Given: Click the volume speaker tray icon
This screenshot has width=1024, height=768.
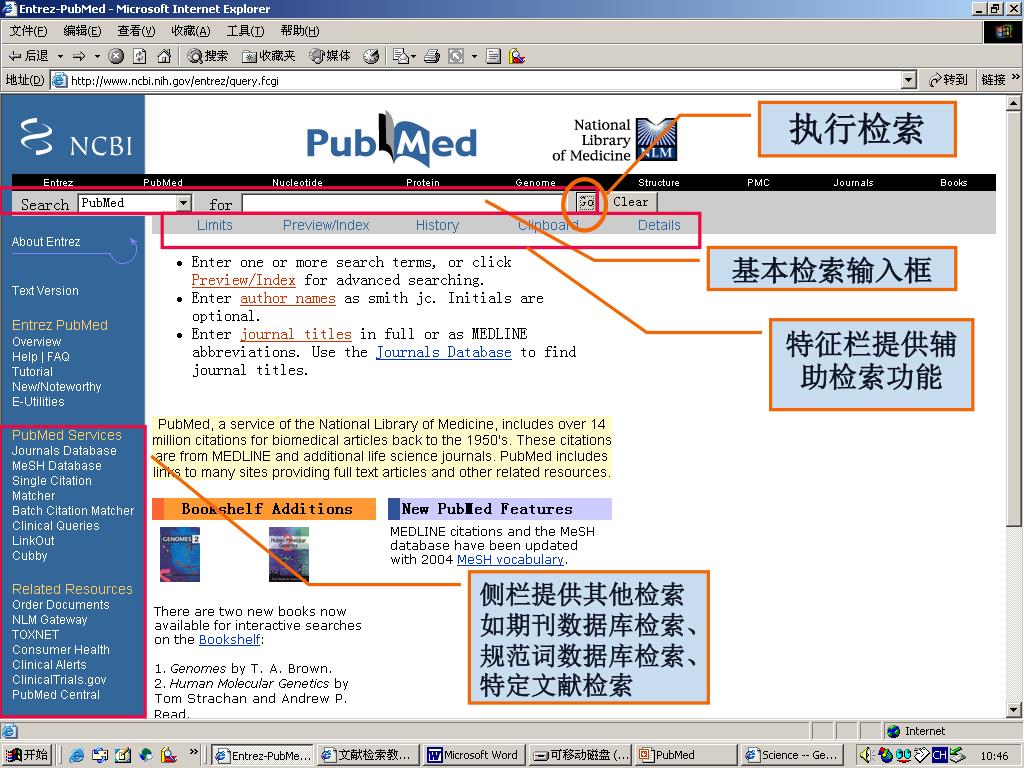Looking at the screenshot, I should point(867,755).
